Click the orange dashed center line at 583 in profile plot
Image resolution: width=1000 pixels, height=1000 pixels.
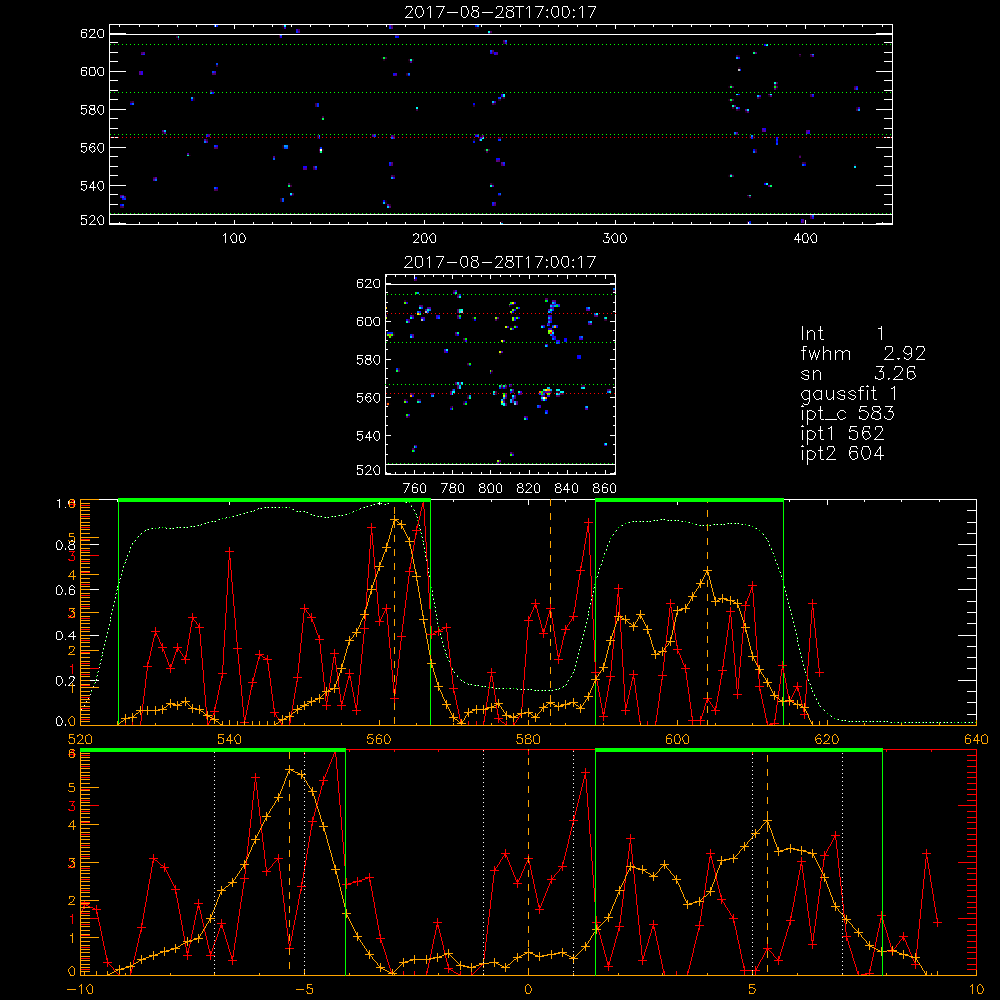tap(550, 612)
